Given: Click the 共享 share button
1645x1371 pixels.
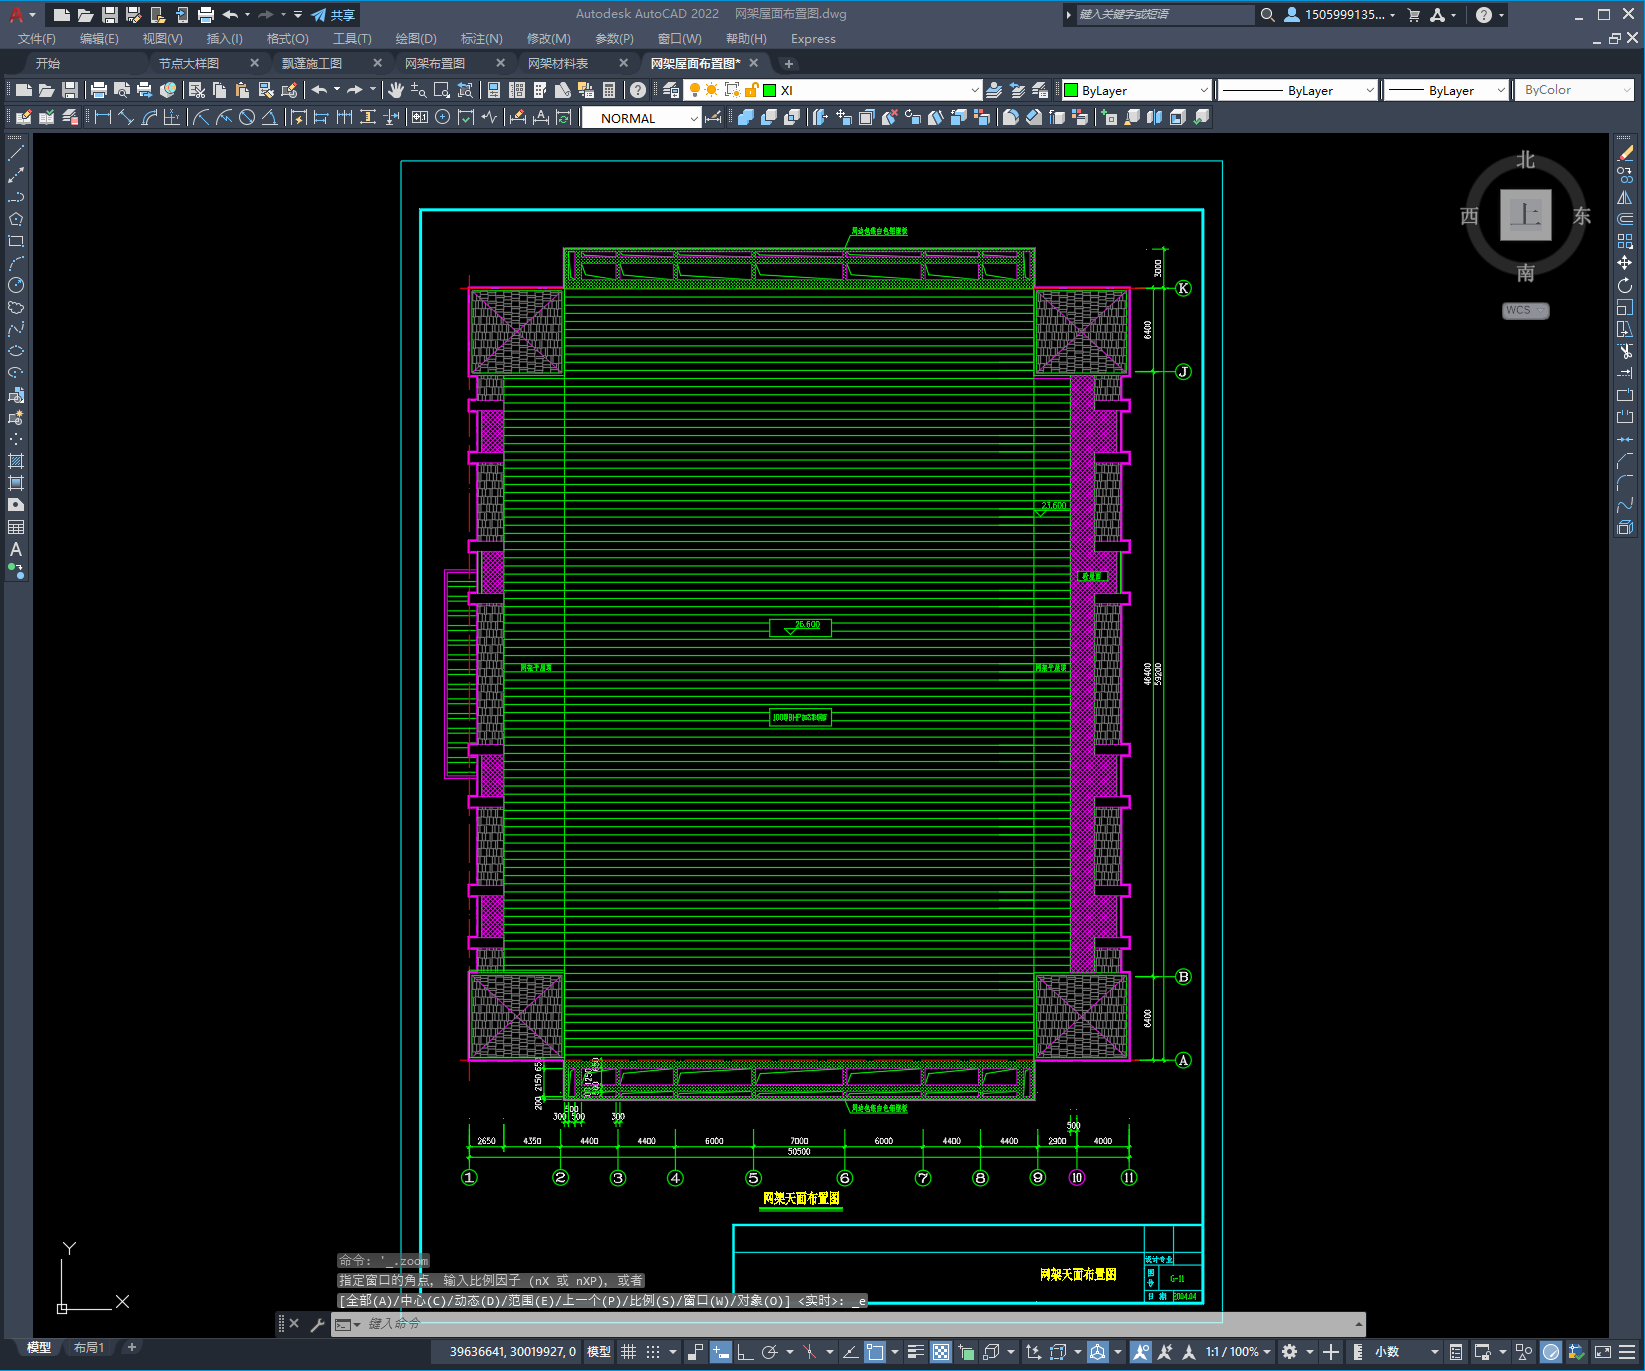Looking at the screenshot, I should coord(333,15).
